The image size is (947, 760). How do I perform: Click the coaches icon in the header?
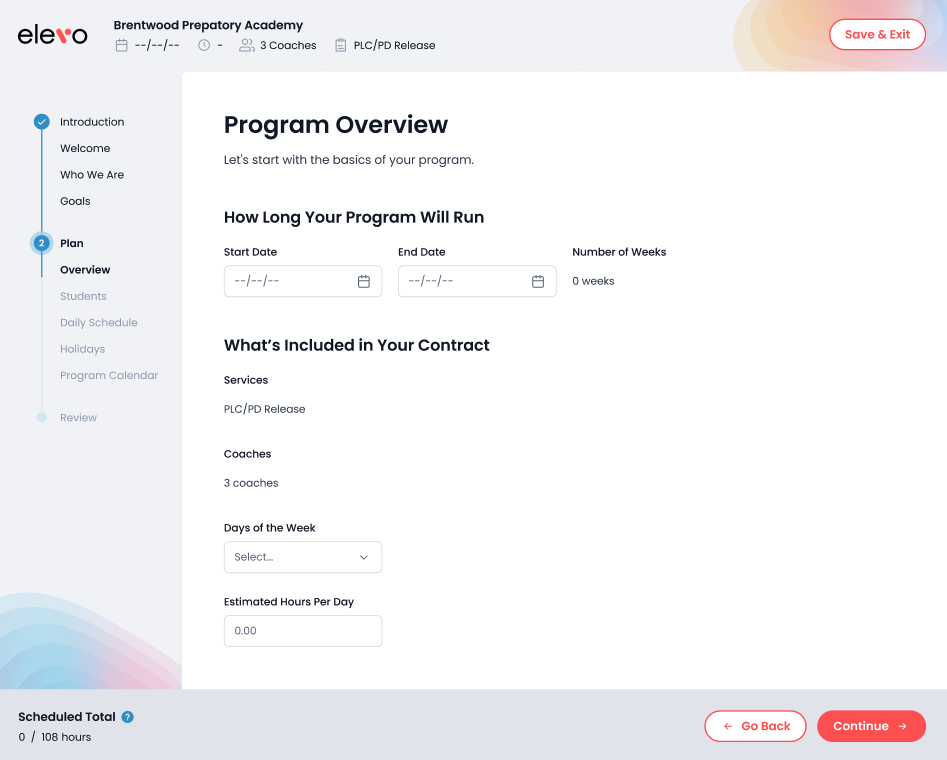coord(246,45)
